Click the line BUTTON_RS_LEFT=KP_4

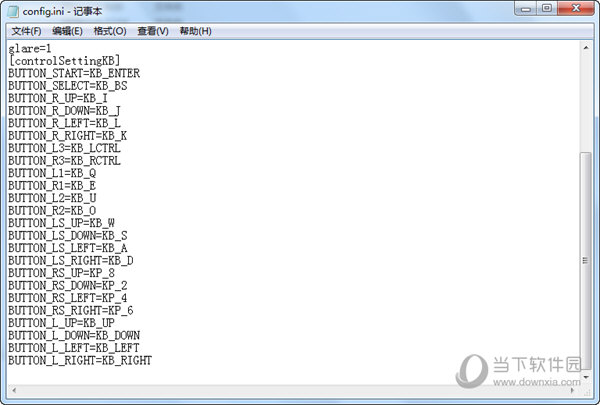[68, 298]
